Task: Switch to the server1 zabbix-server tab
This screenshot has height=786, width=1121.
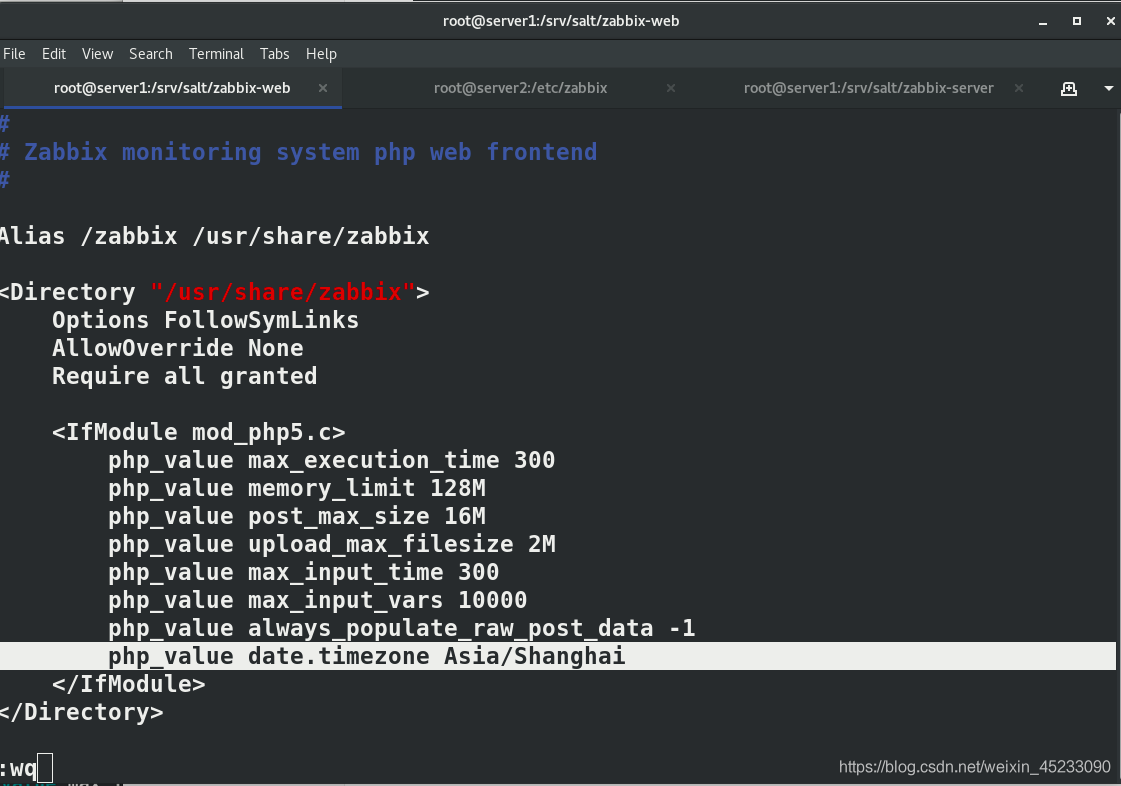Action: click(x=868, y=88)
